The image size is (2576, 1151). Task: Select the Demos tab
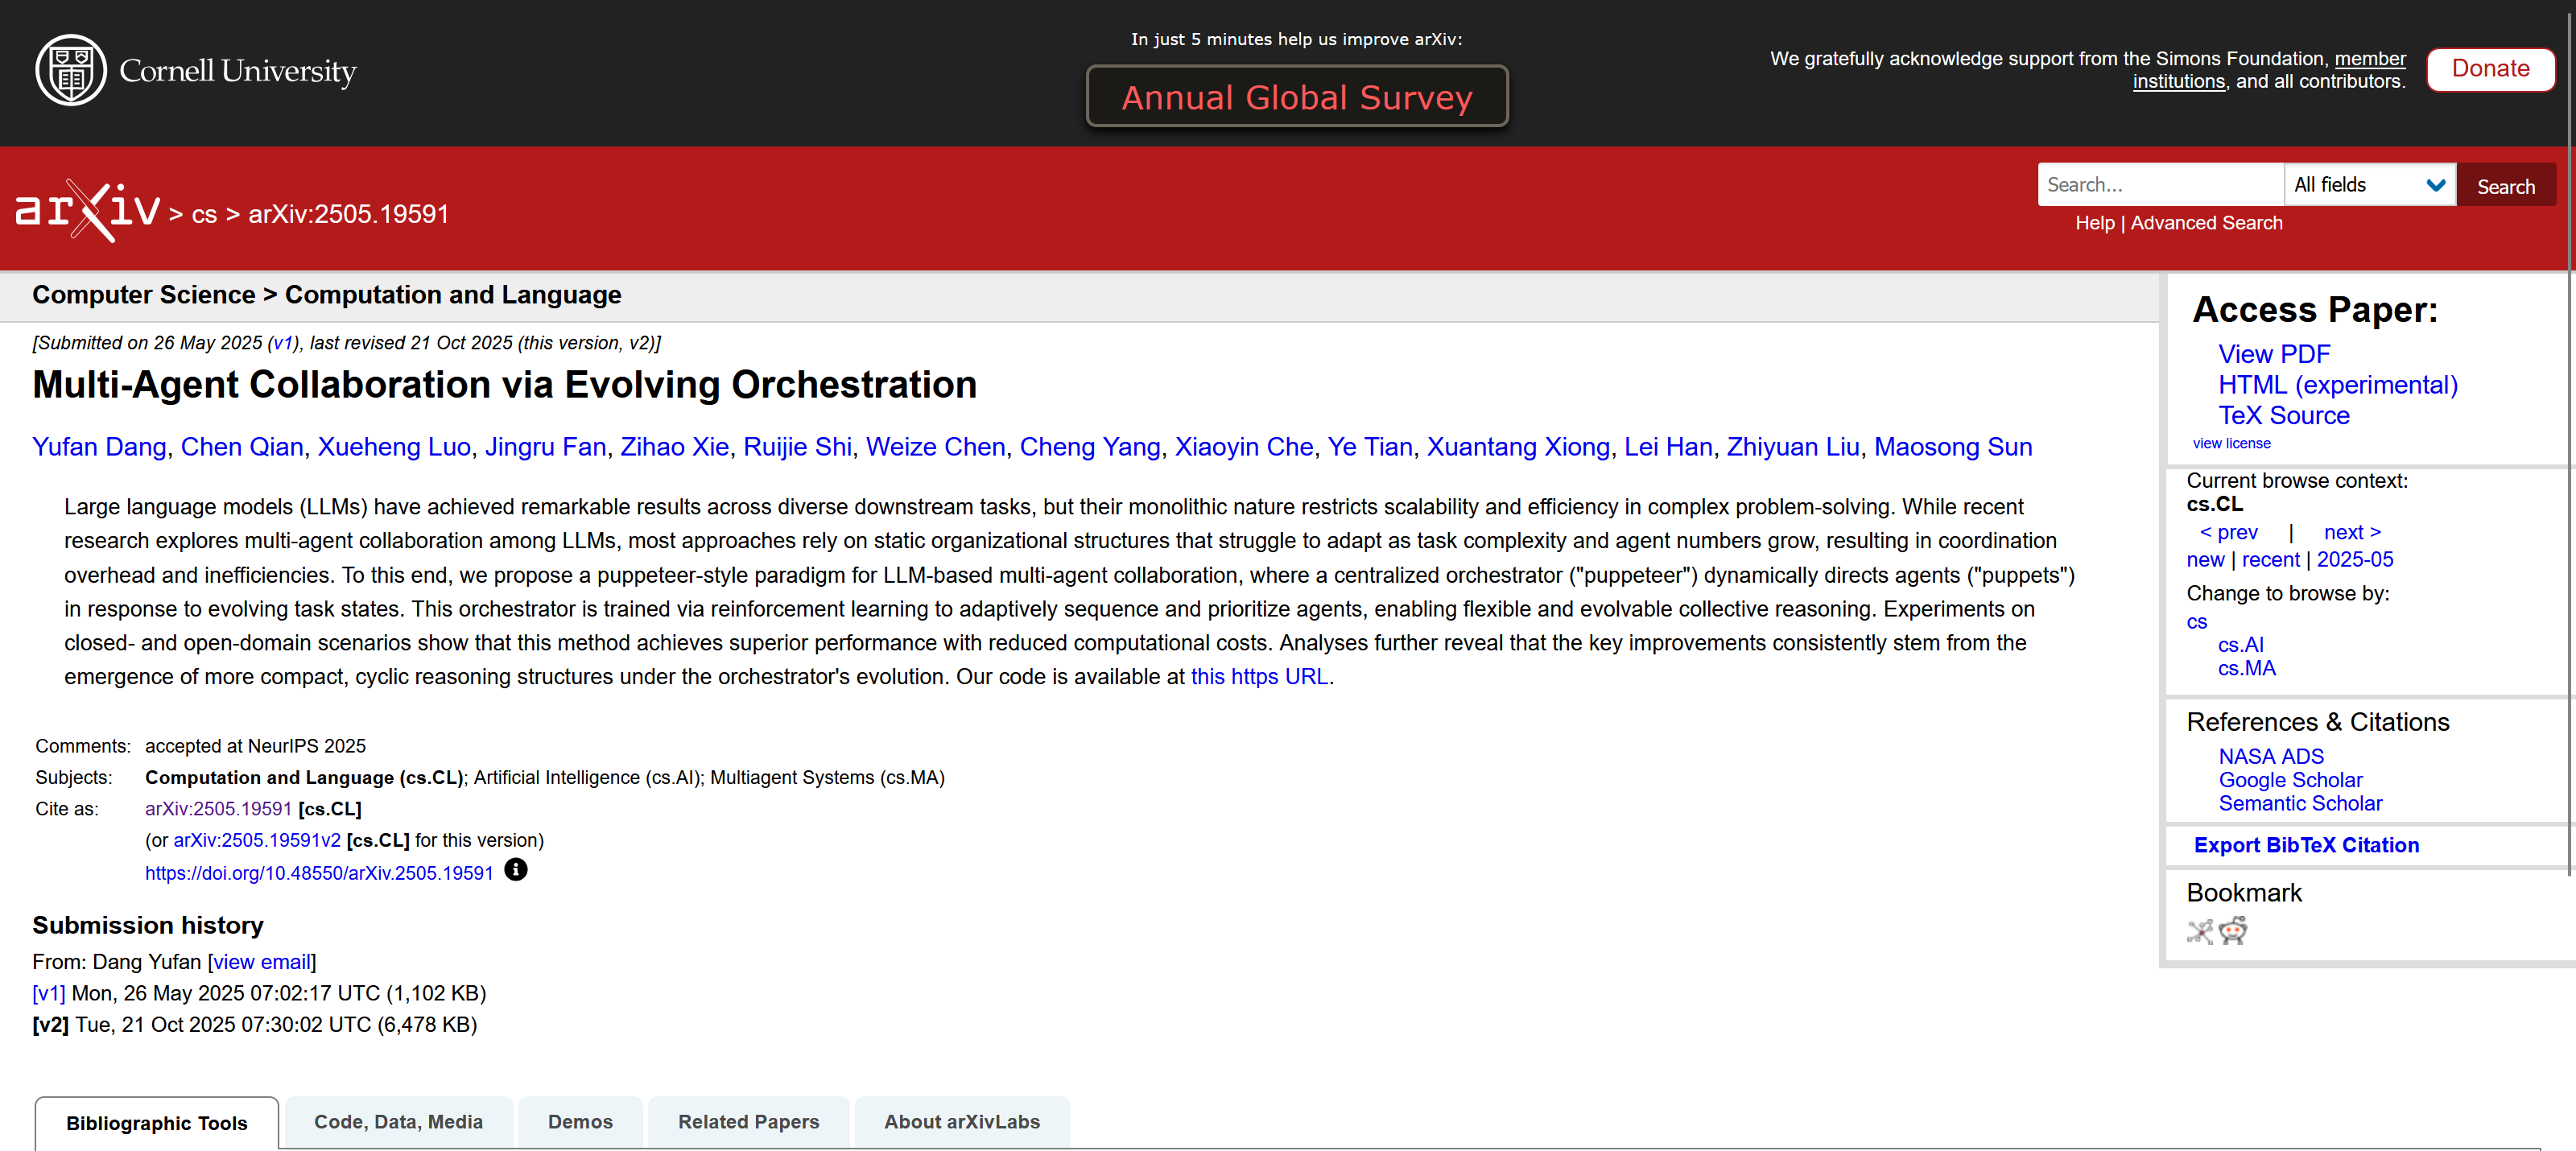tap(580, 1122)
